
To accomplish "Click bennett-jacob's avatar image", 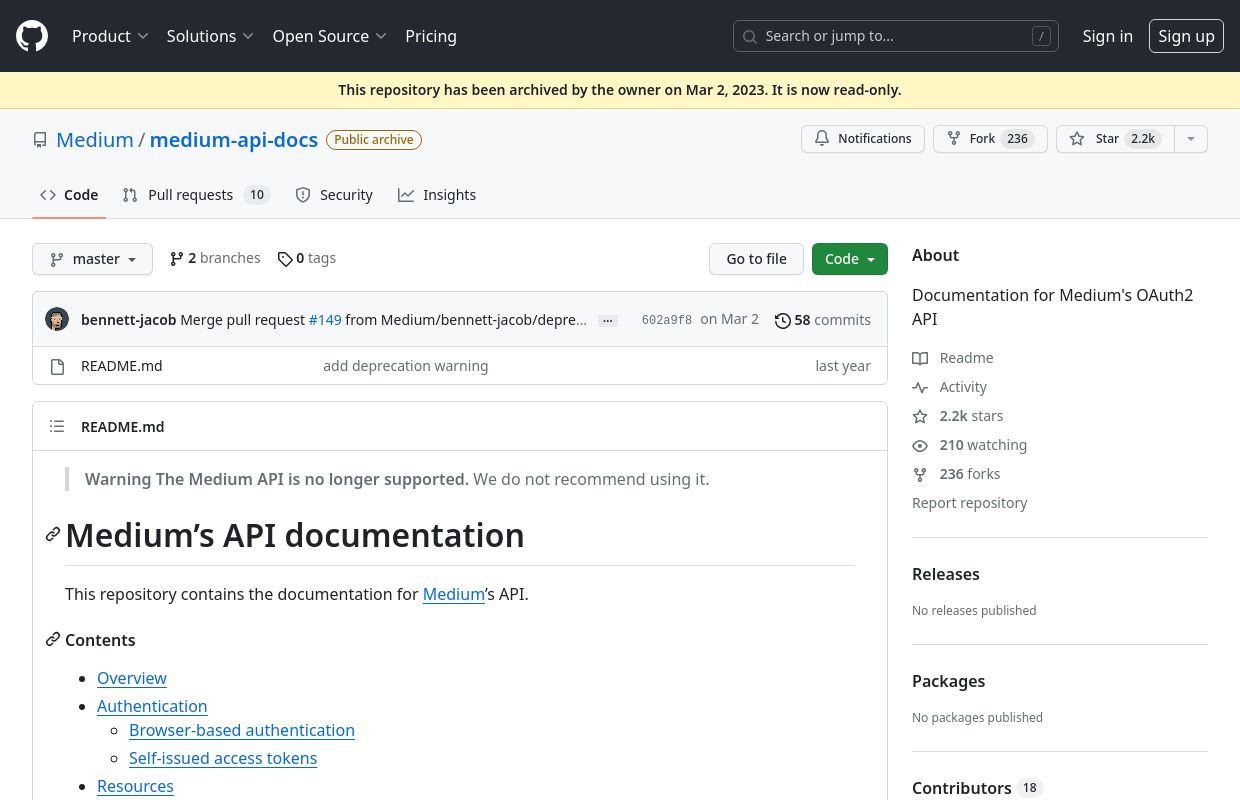I will 57,320.
